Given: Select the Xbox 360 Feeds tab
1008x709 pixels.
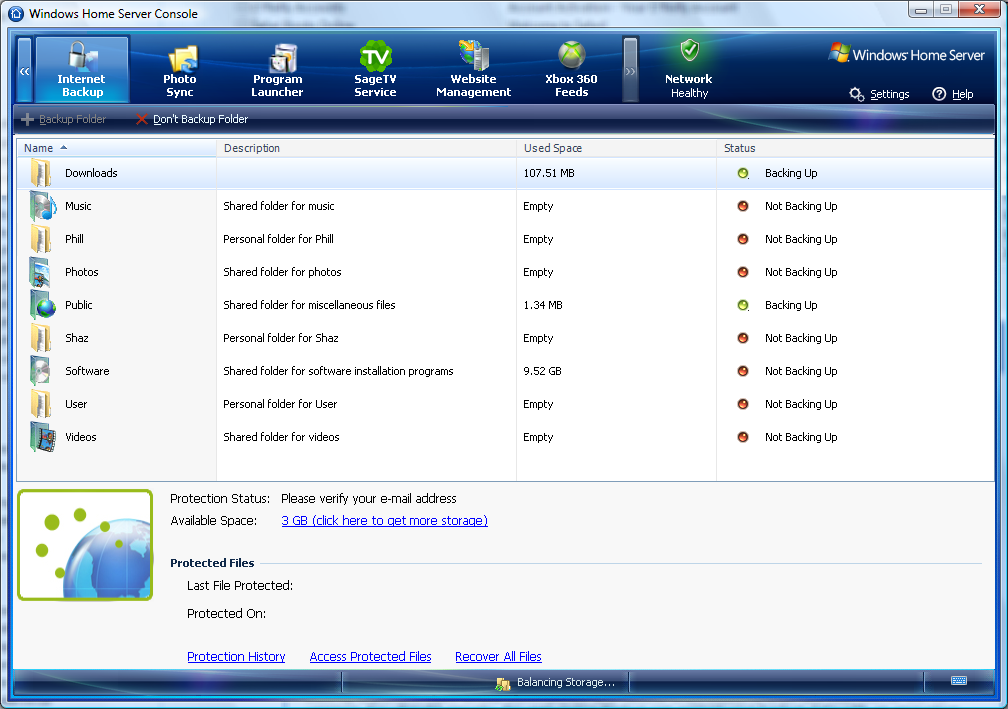Looking at the screenshot, I should 571,69.
